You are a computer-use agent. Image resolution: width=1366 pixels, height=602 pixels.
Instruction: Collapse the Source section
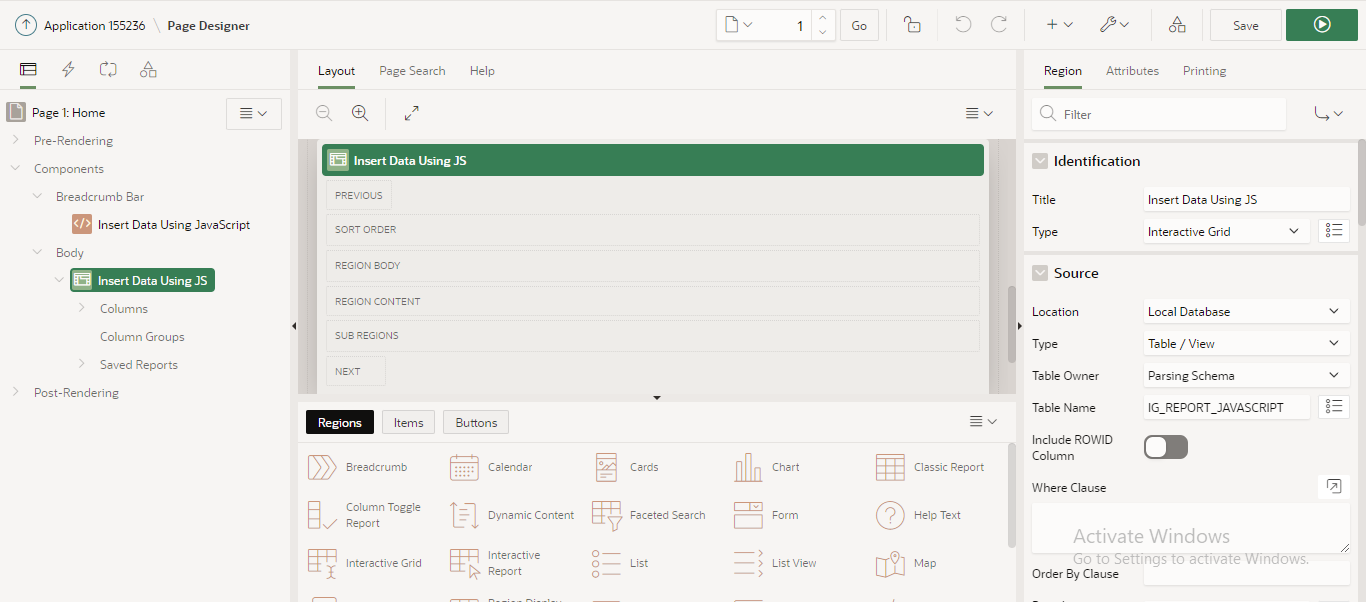point(1040,273)
